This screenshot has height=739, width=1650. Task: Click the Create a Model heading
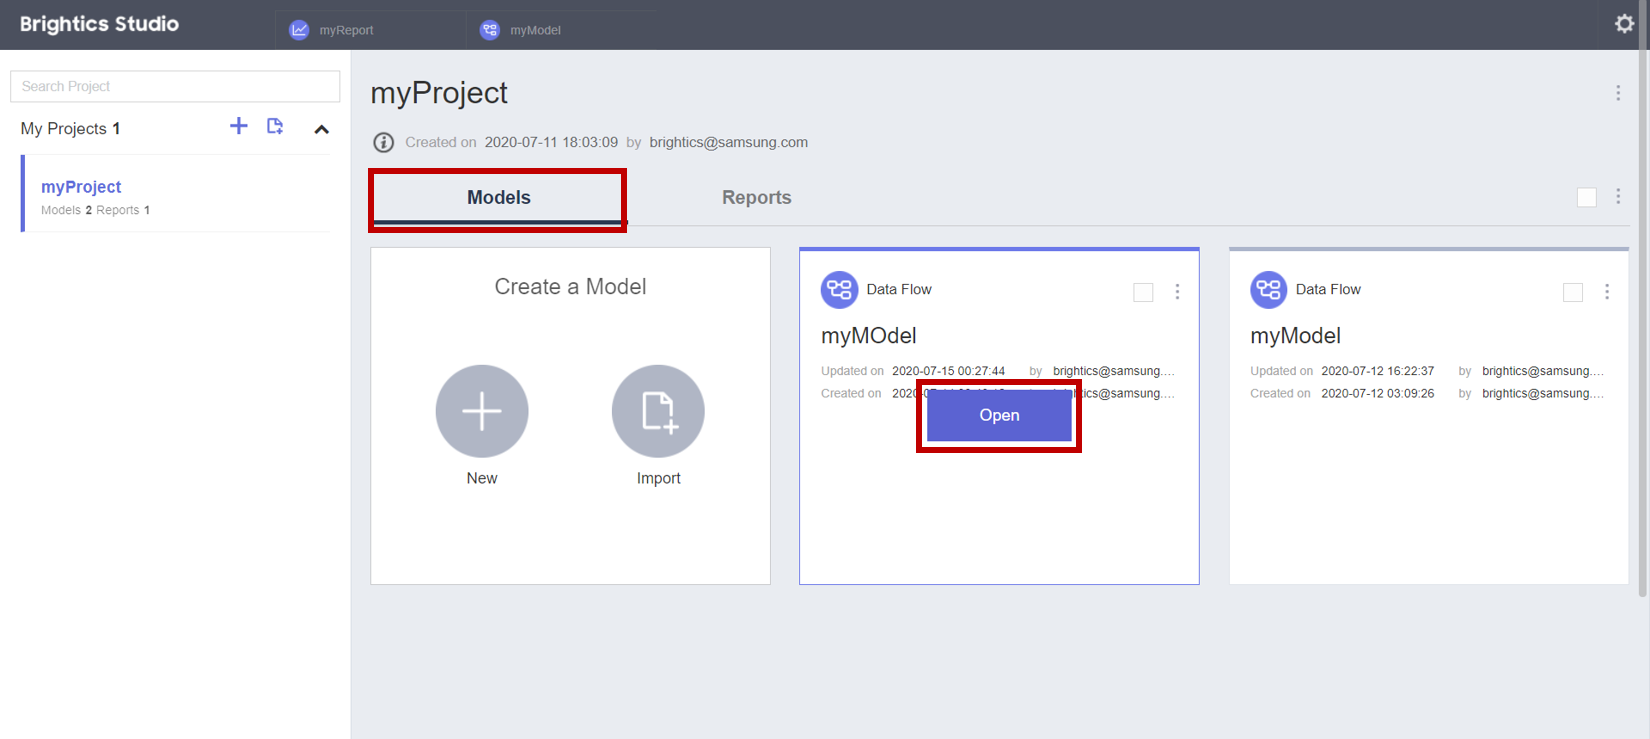click(x=570, y=287)
